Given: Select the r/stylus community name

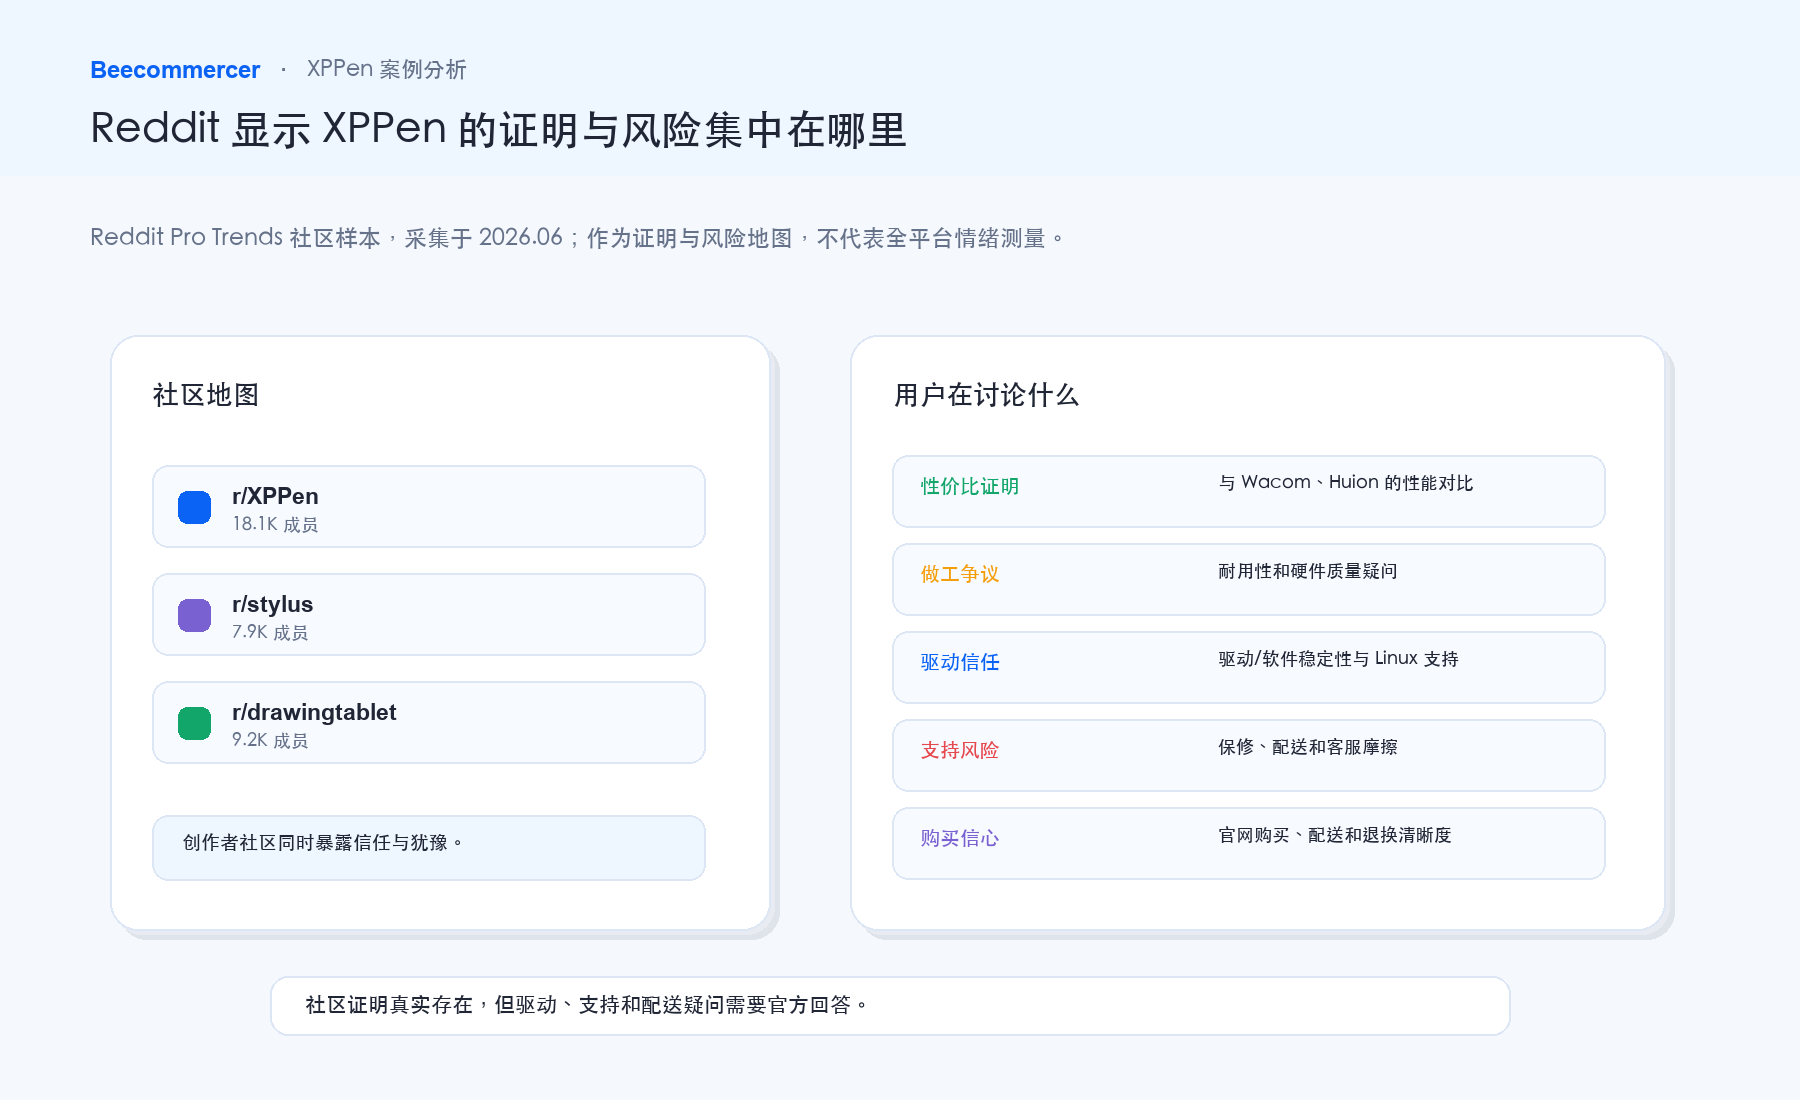Looking at the screenshot, I should 272,604.
